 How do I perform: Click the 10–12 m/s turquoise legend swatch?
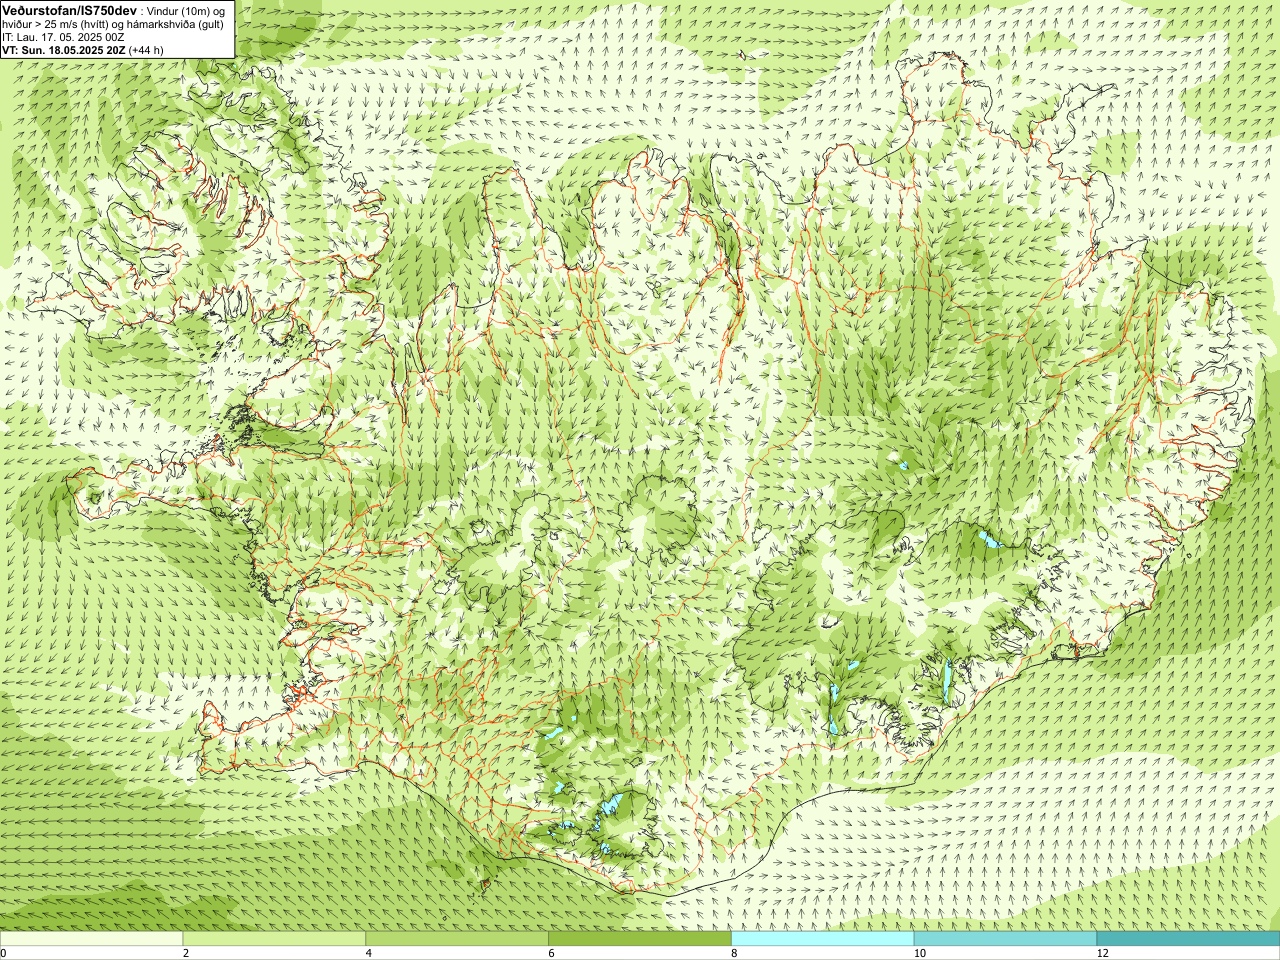point(1005,939)
